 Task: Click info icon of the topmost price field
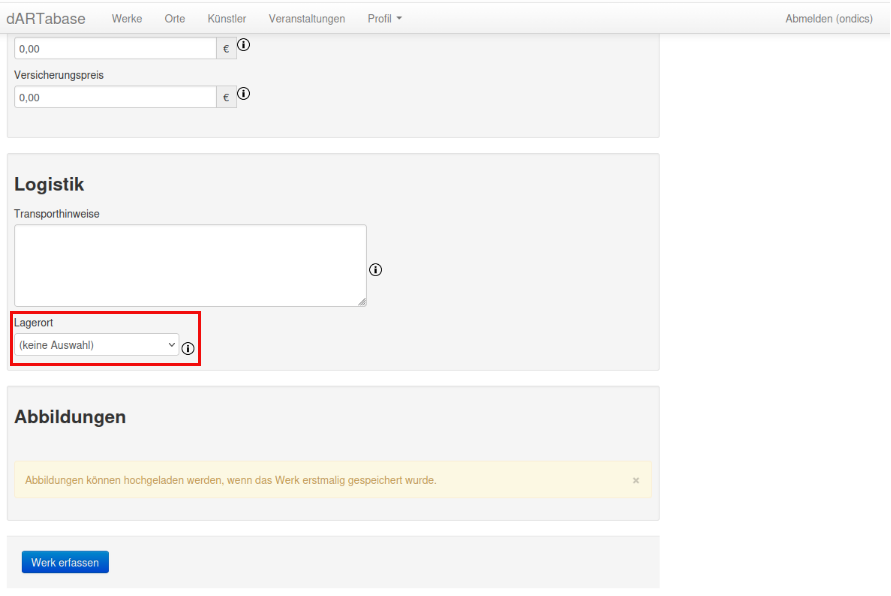click(243, 45)
